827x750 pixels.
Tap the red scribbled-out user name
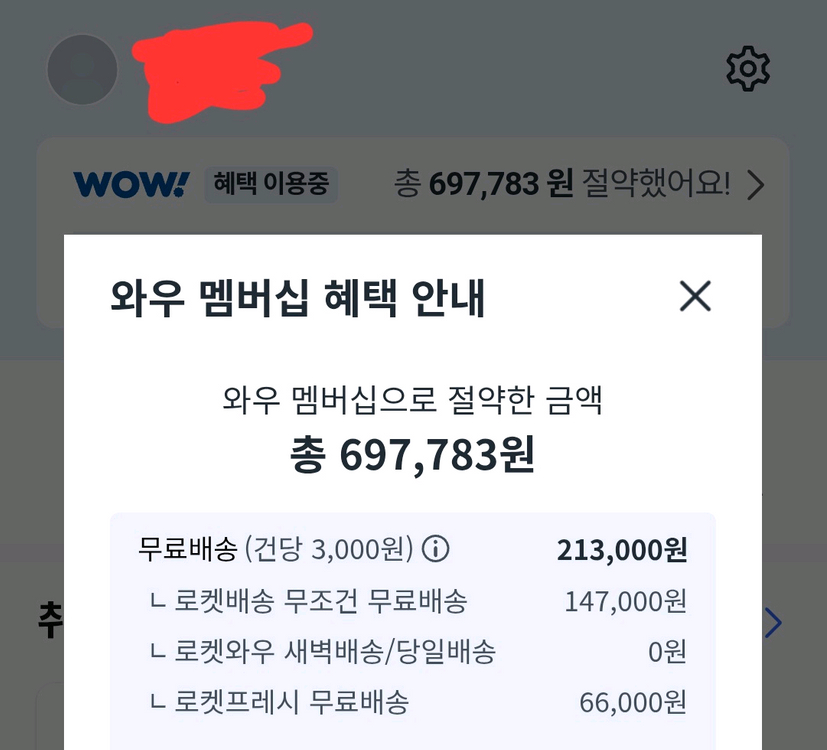(x=222, y=72)
